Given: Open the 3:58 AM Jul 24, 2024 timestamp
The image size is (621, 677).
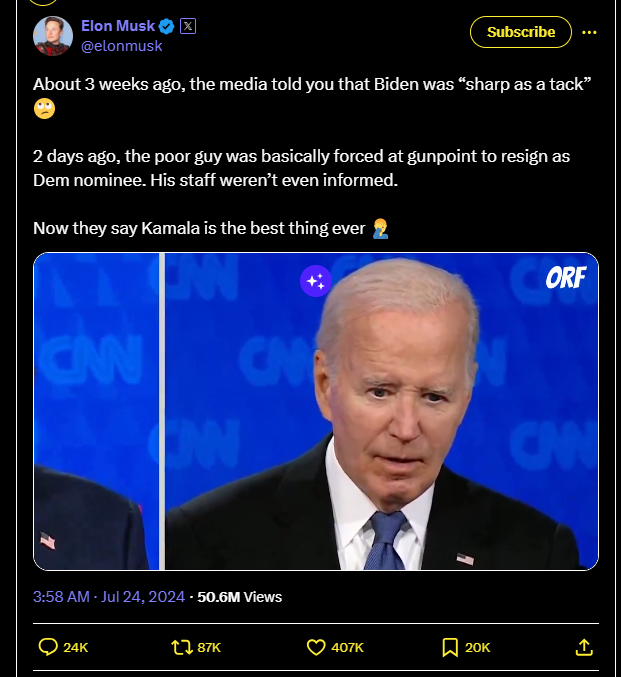Looking at the screenshot, I should (109, 597).
